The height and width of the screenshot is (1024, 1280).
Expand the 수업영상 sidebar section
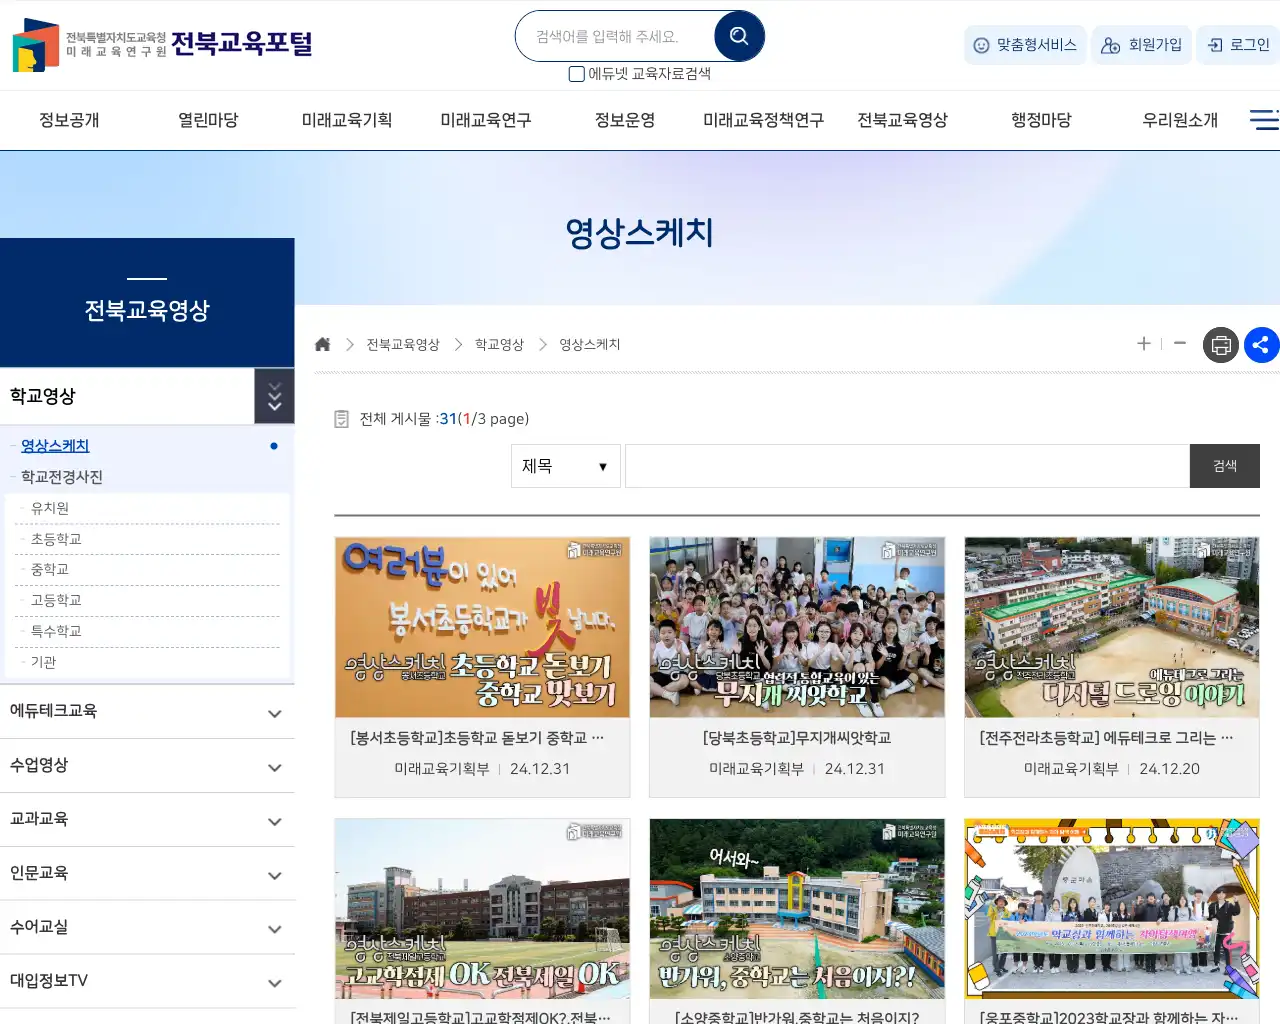click(x=148, y=766)
